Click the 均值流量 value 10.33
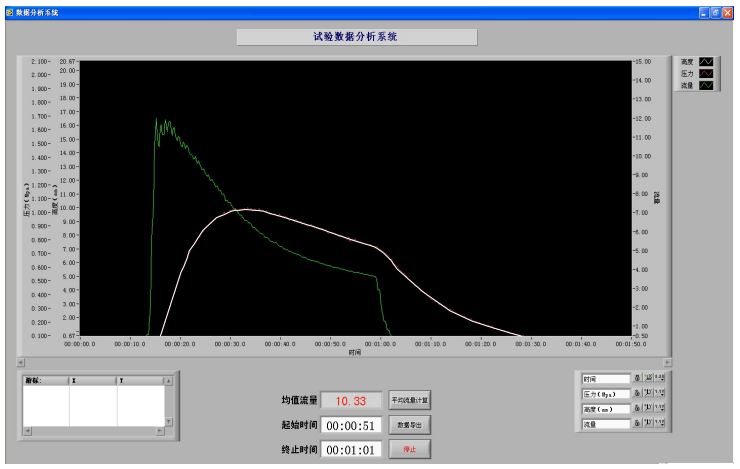Screen dimensions: 740x469 click(x=351, y=401)
